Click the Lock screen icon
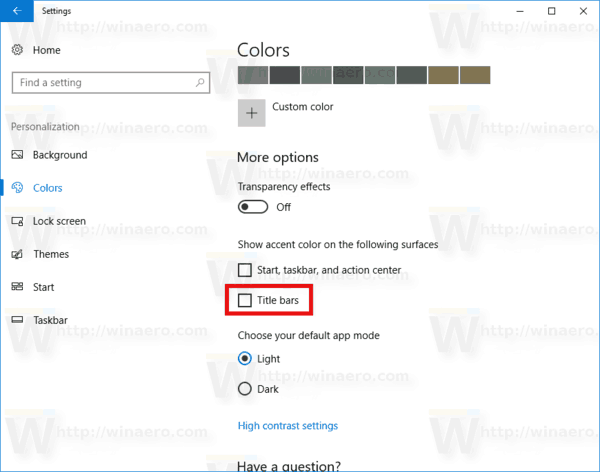Screen dimensions: 600x472 (17, 221)
